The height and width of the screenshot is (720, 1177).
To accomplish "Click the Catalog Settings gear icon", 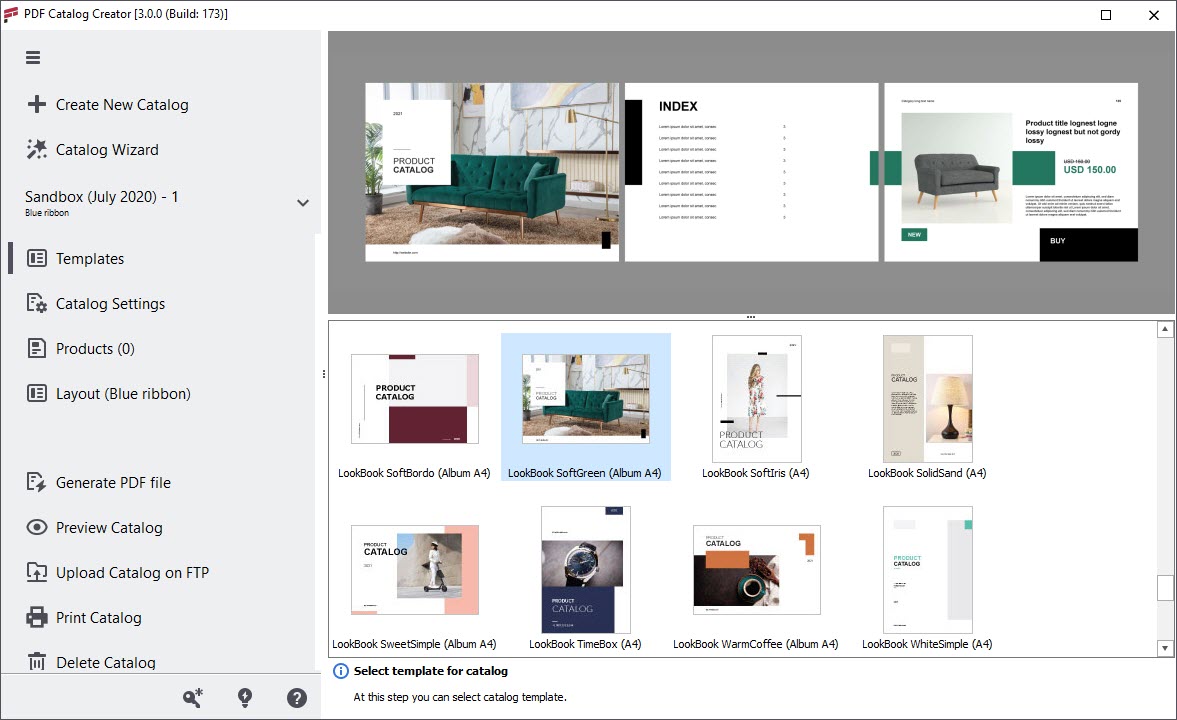I will pos(37,304).
